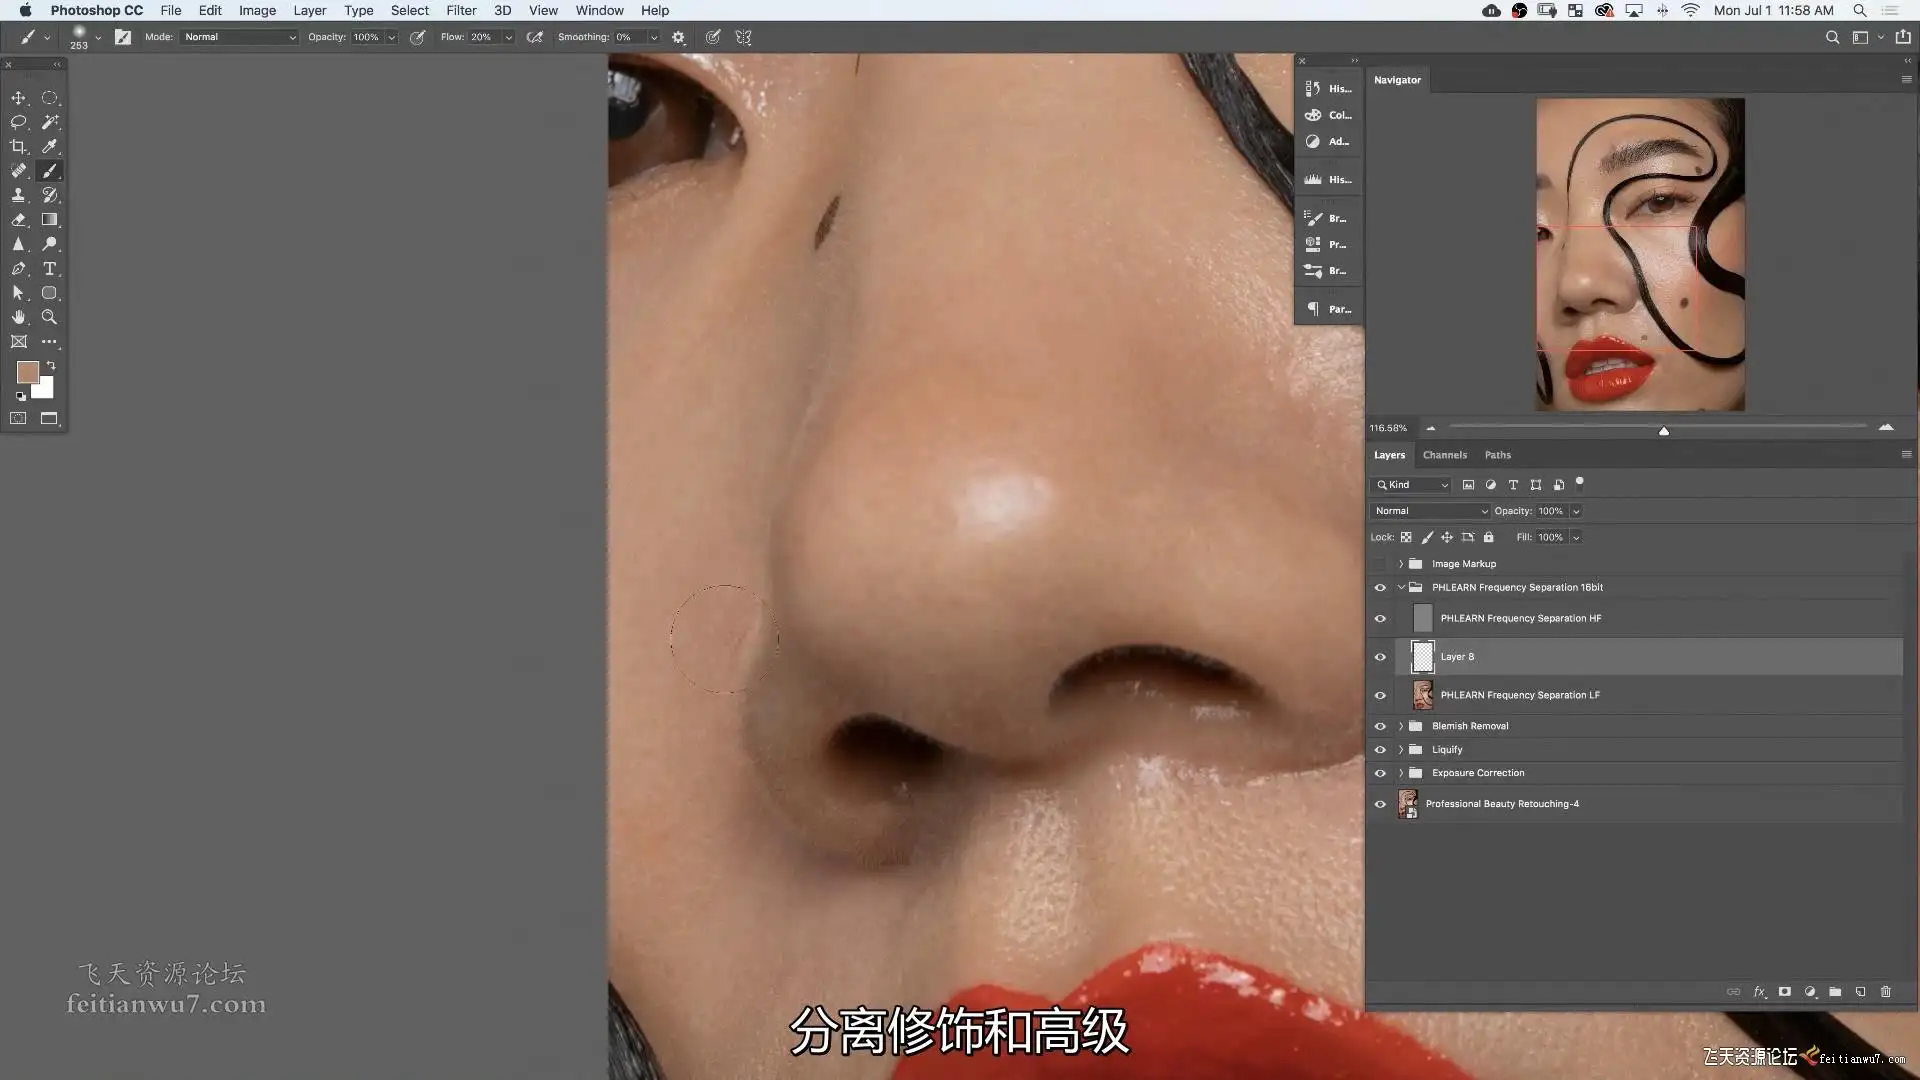Select the Crop tool
Image resolution: width=1920 pixels, height=1080 pixels.
(x=18, y=146)
